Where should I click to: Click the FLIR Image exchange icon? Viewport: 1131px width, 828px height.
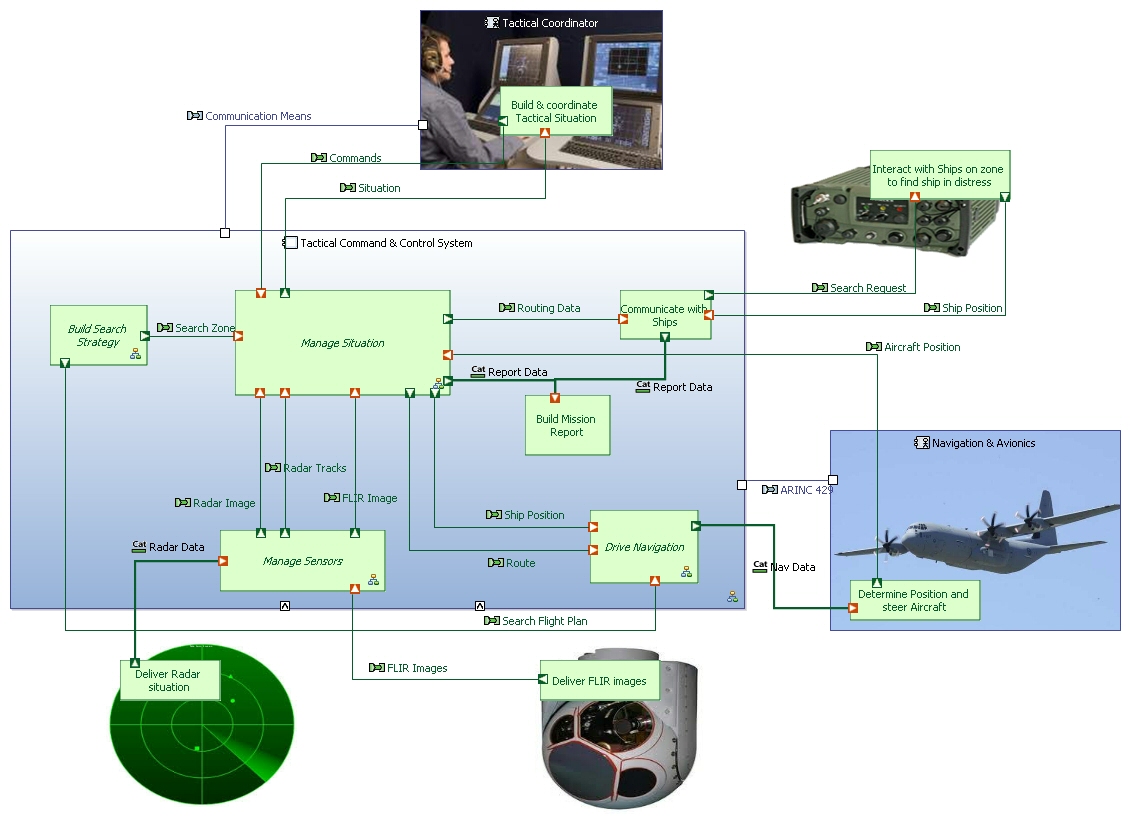[331, 498]
